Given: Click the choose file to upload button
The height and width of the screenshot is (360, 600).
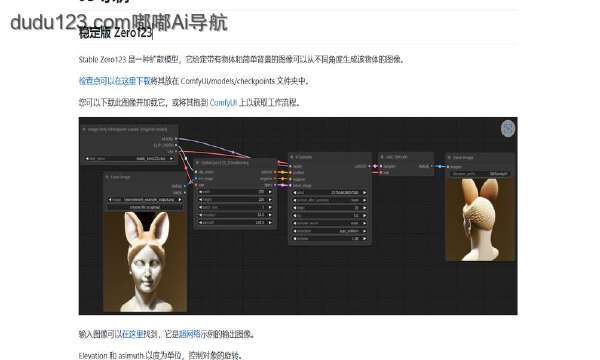Looking at the screenshot, I should click(x=145, y=207).
